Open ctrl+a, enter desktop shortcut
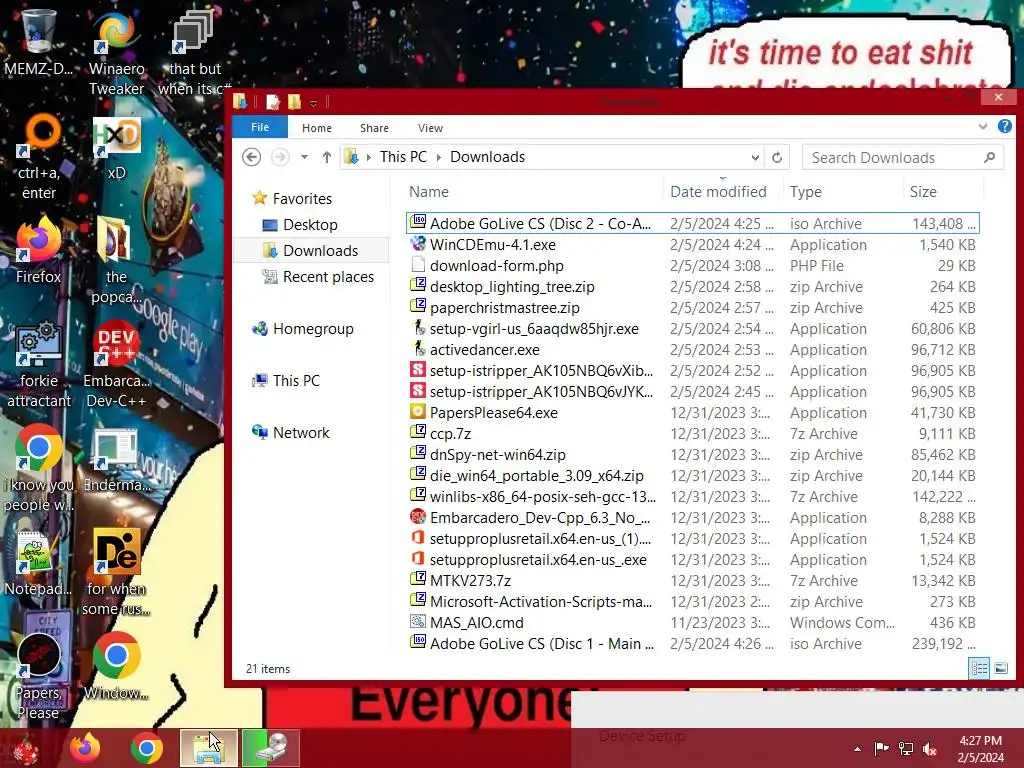1024x768 pixels. 39,157
